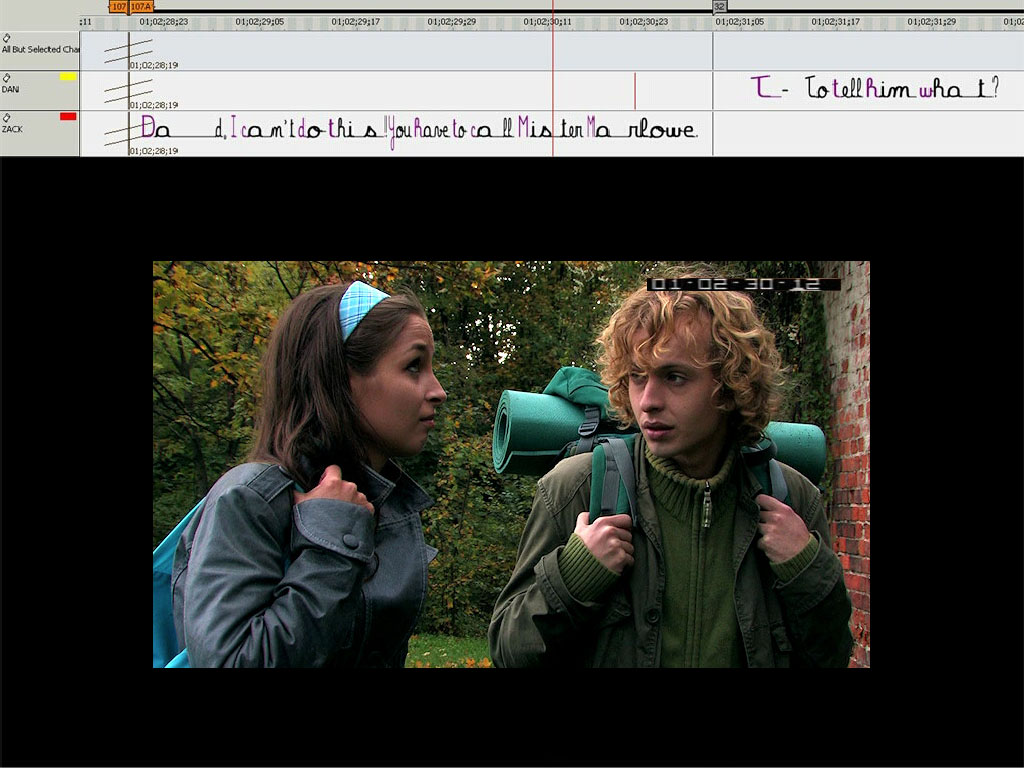Click DANI's yellow color swatch
Screen dimensions: 1024x768
(68, 76)
